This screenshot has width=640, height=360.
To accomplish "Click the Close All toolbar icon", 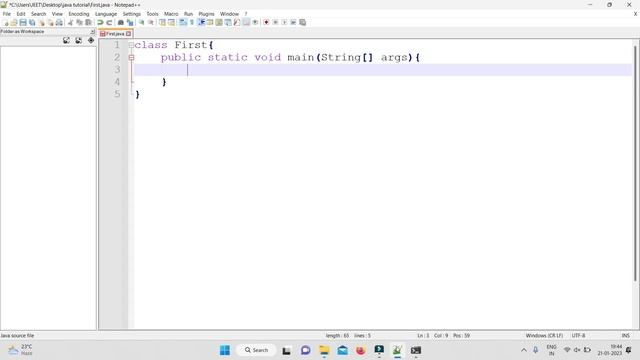I will click(x=50, y=22).
